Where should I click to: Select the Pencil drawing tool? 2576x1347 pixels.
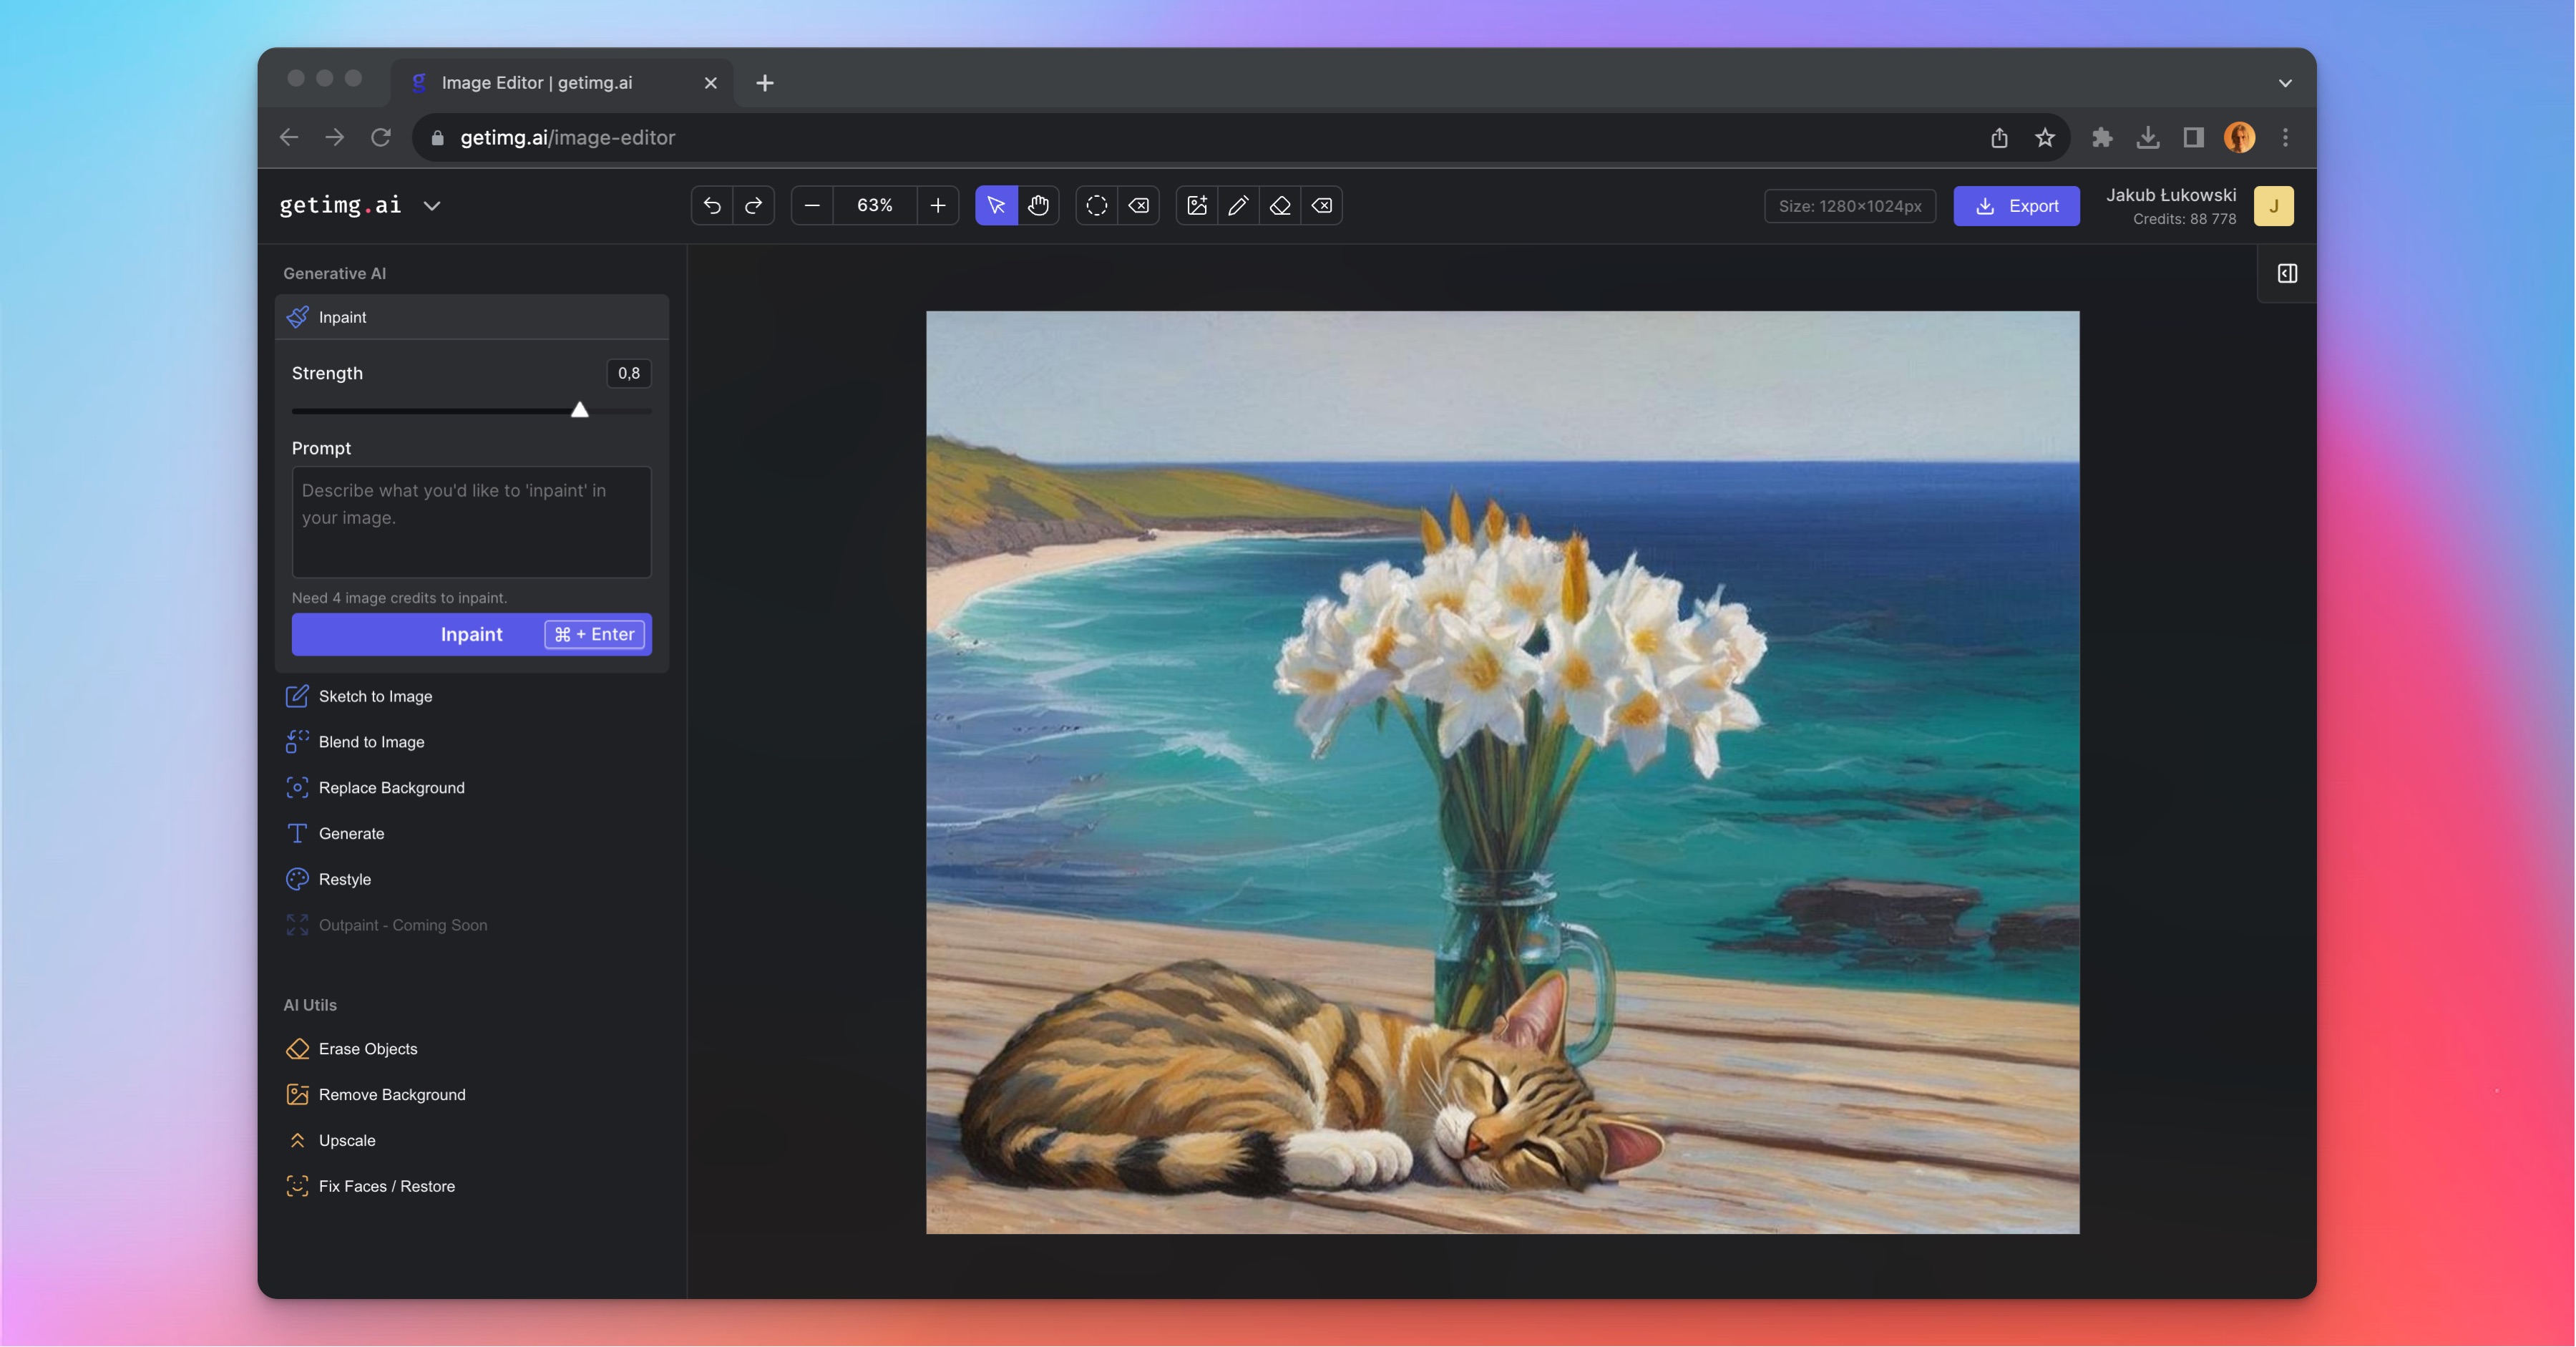tap(1238, 206)
